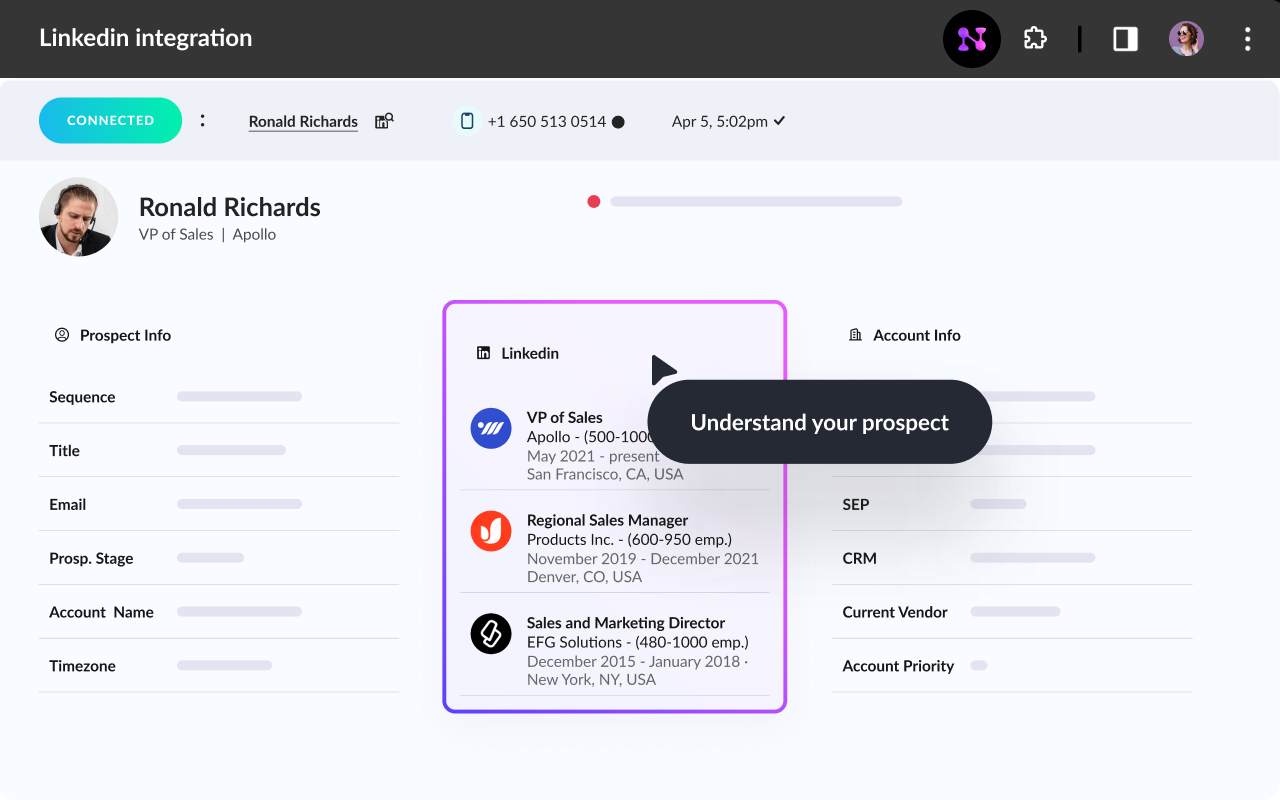Click the Apr 5, 5:02pm timestamp checkmark
The image size is (1280, 800).
pyautogui.click(x=779, y=121)
